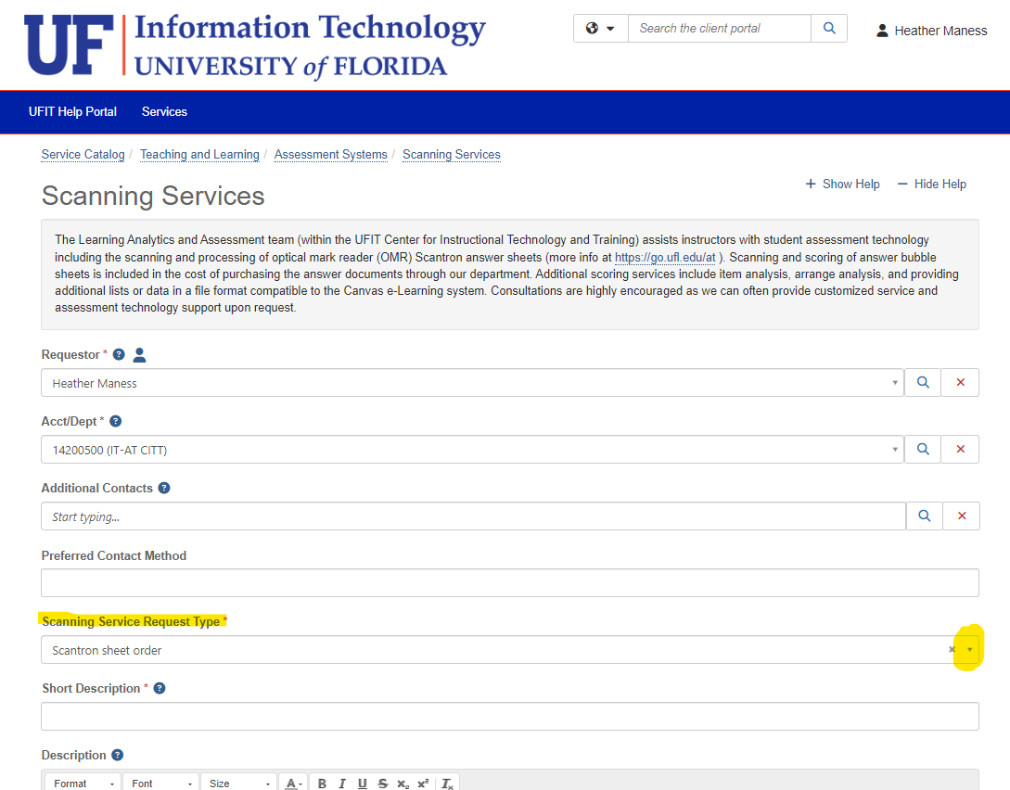Toggle italic formatting in editor toolbar
This screenshot has width=1010, height=790.
(342, 784)
